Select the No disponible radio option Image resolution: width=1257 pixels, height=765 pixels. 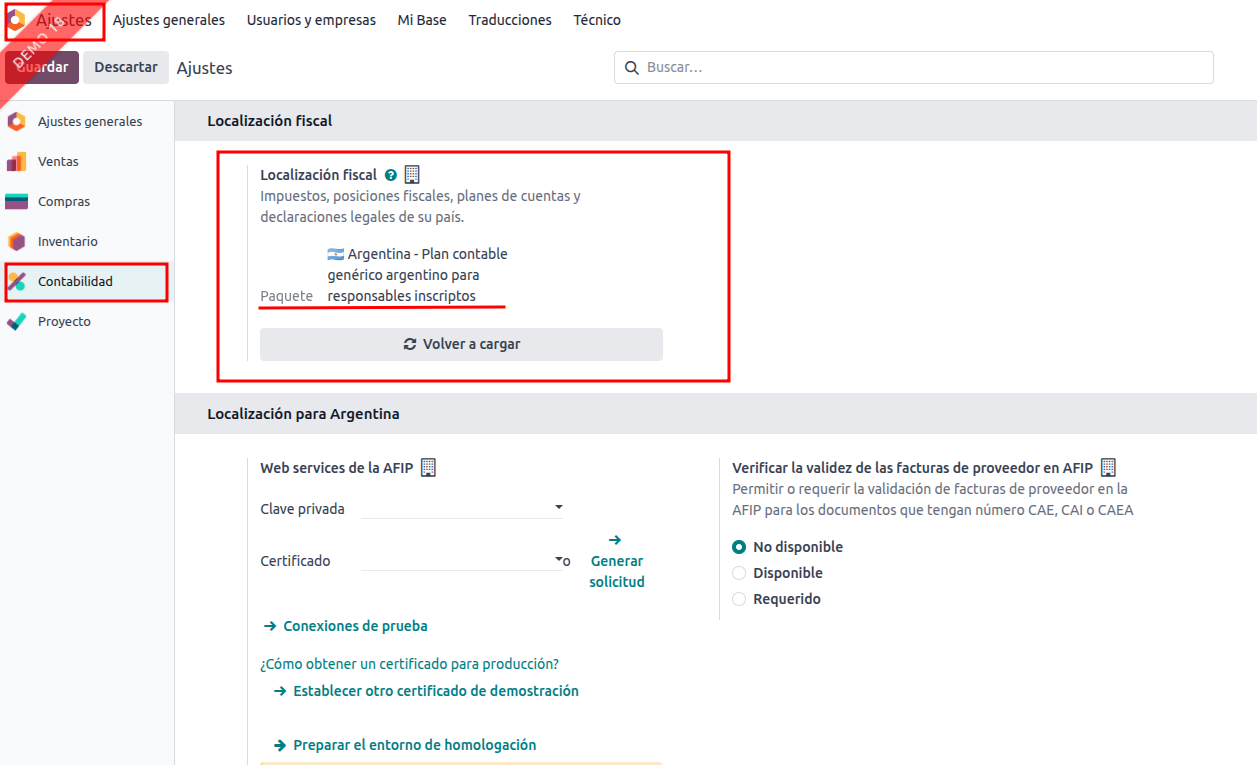click(x=739, y=547)
